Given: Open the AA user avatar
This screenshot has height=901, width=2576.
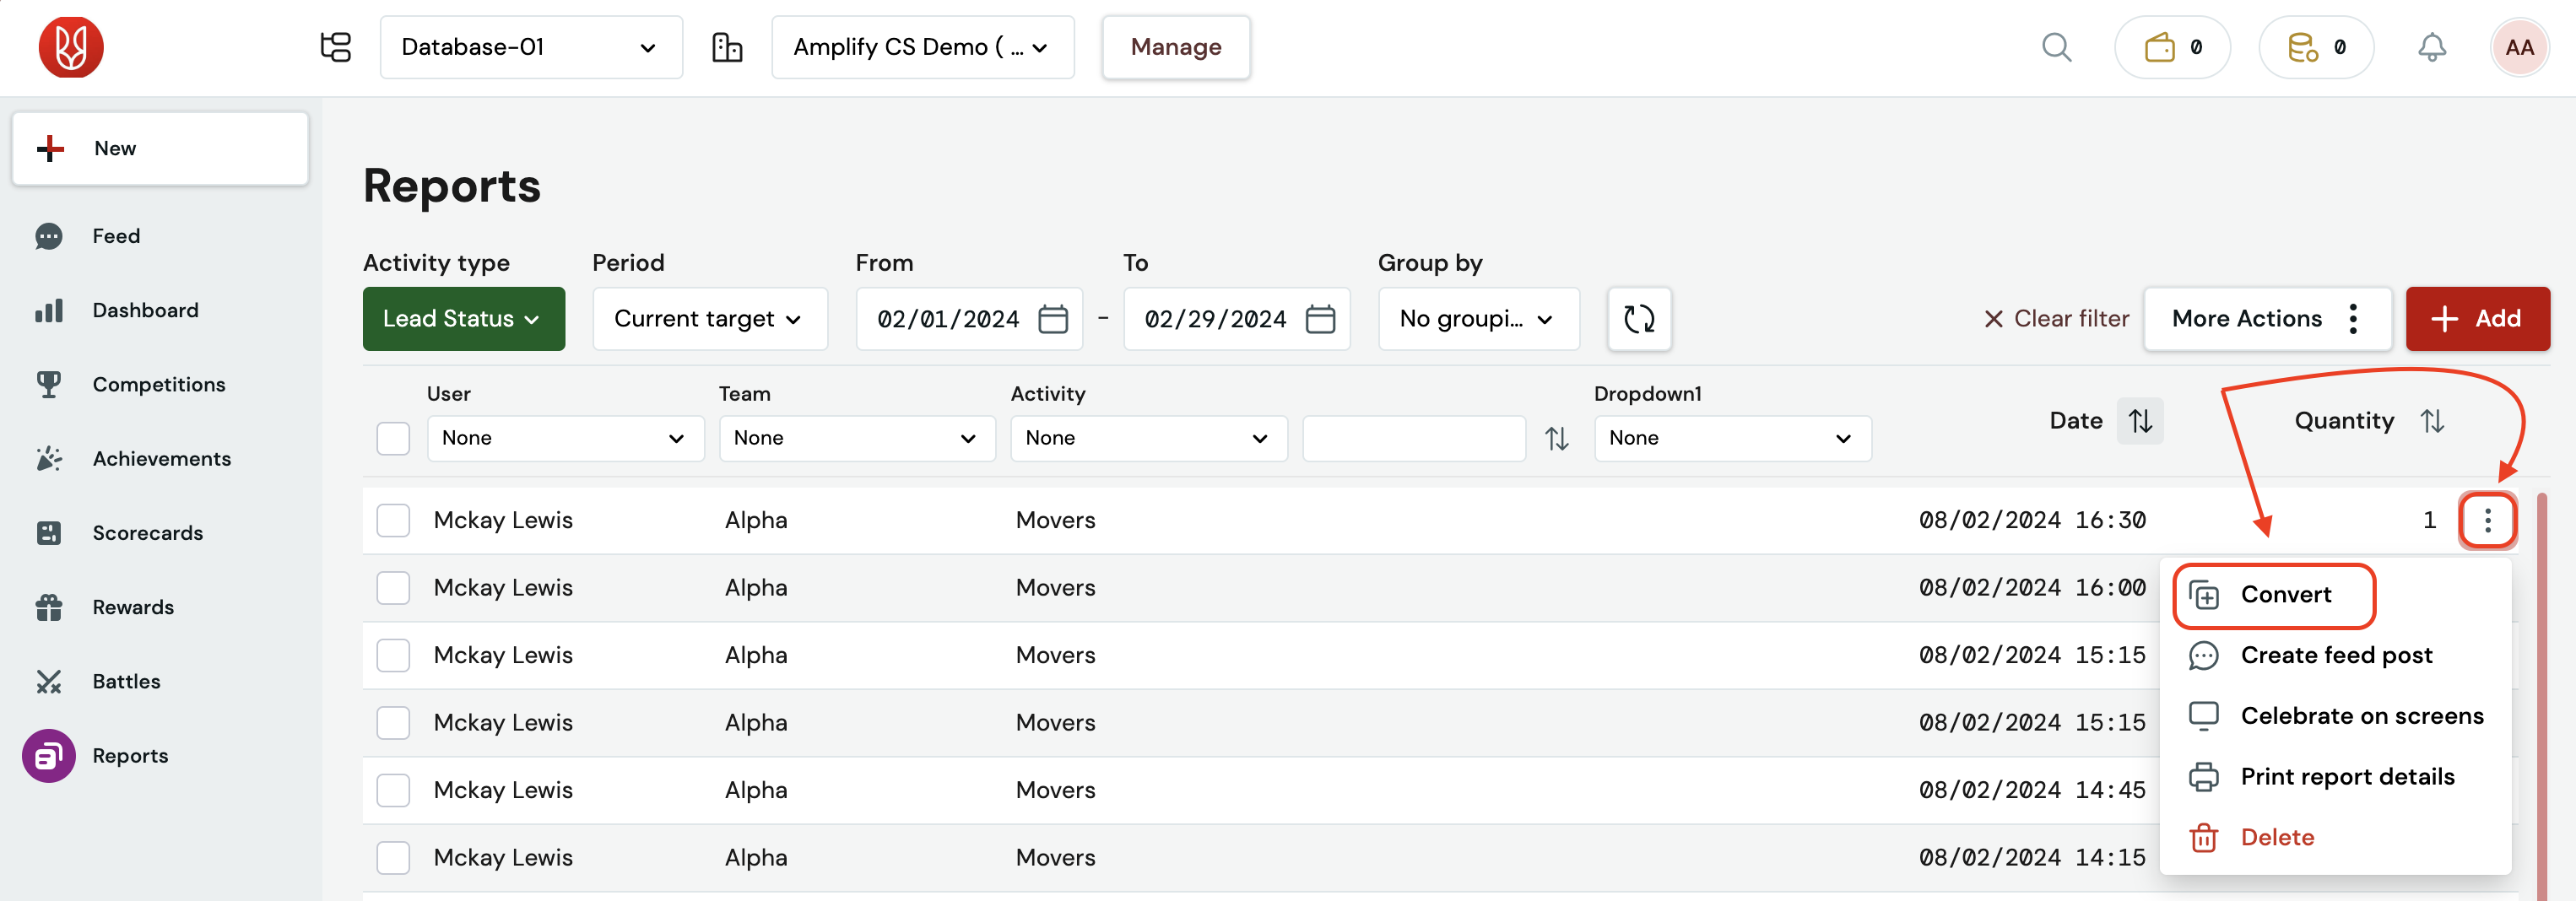Looking at the screenshot, I should pos(2519,47).
